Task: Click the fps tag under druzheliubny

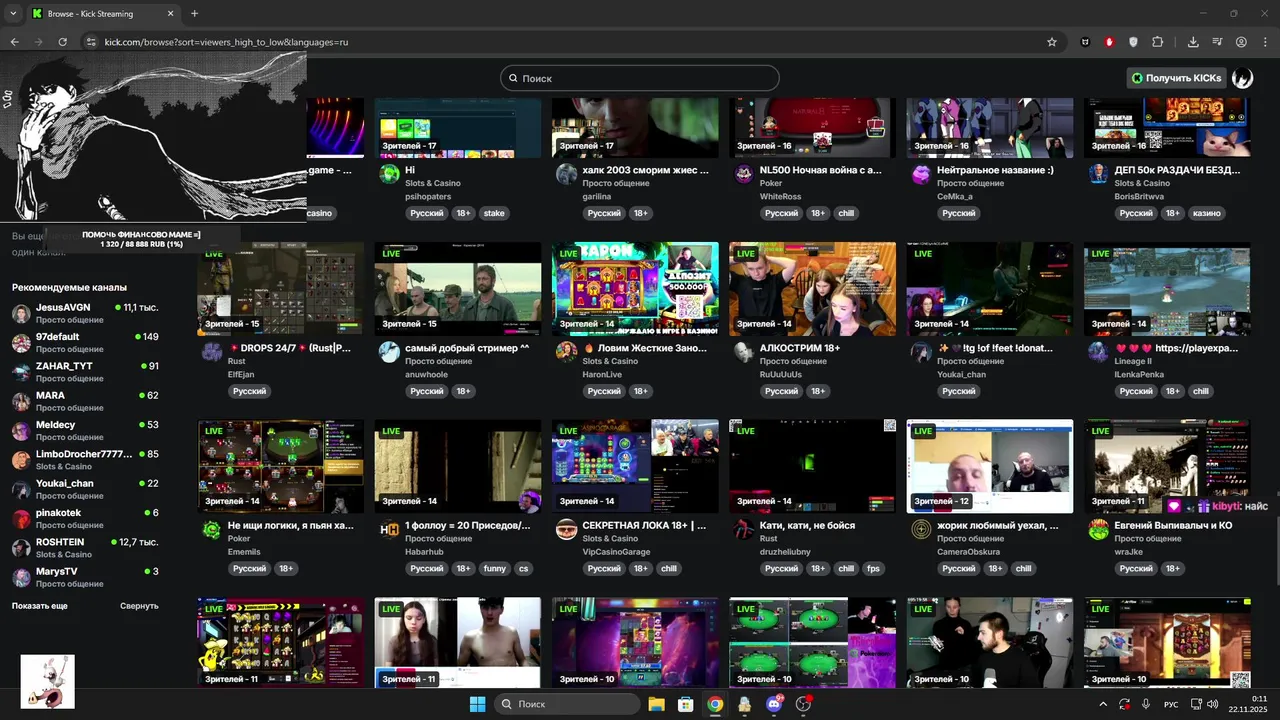Action: click(x=873, y=568)
